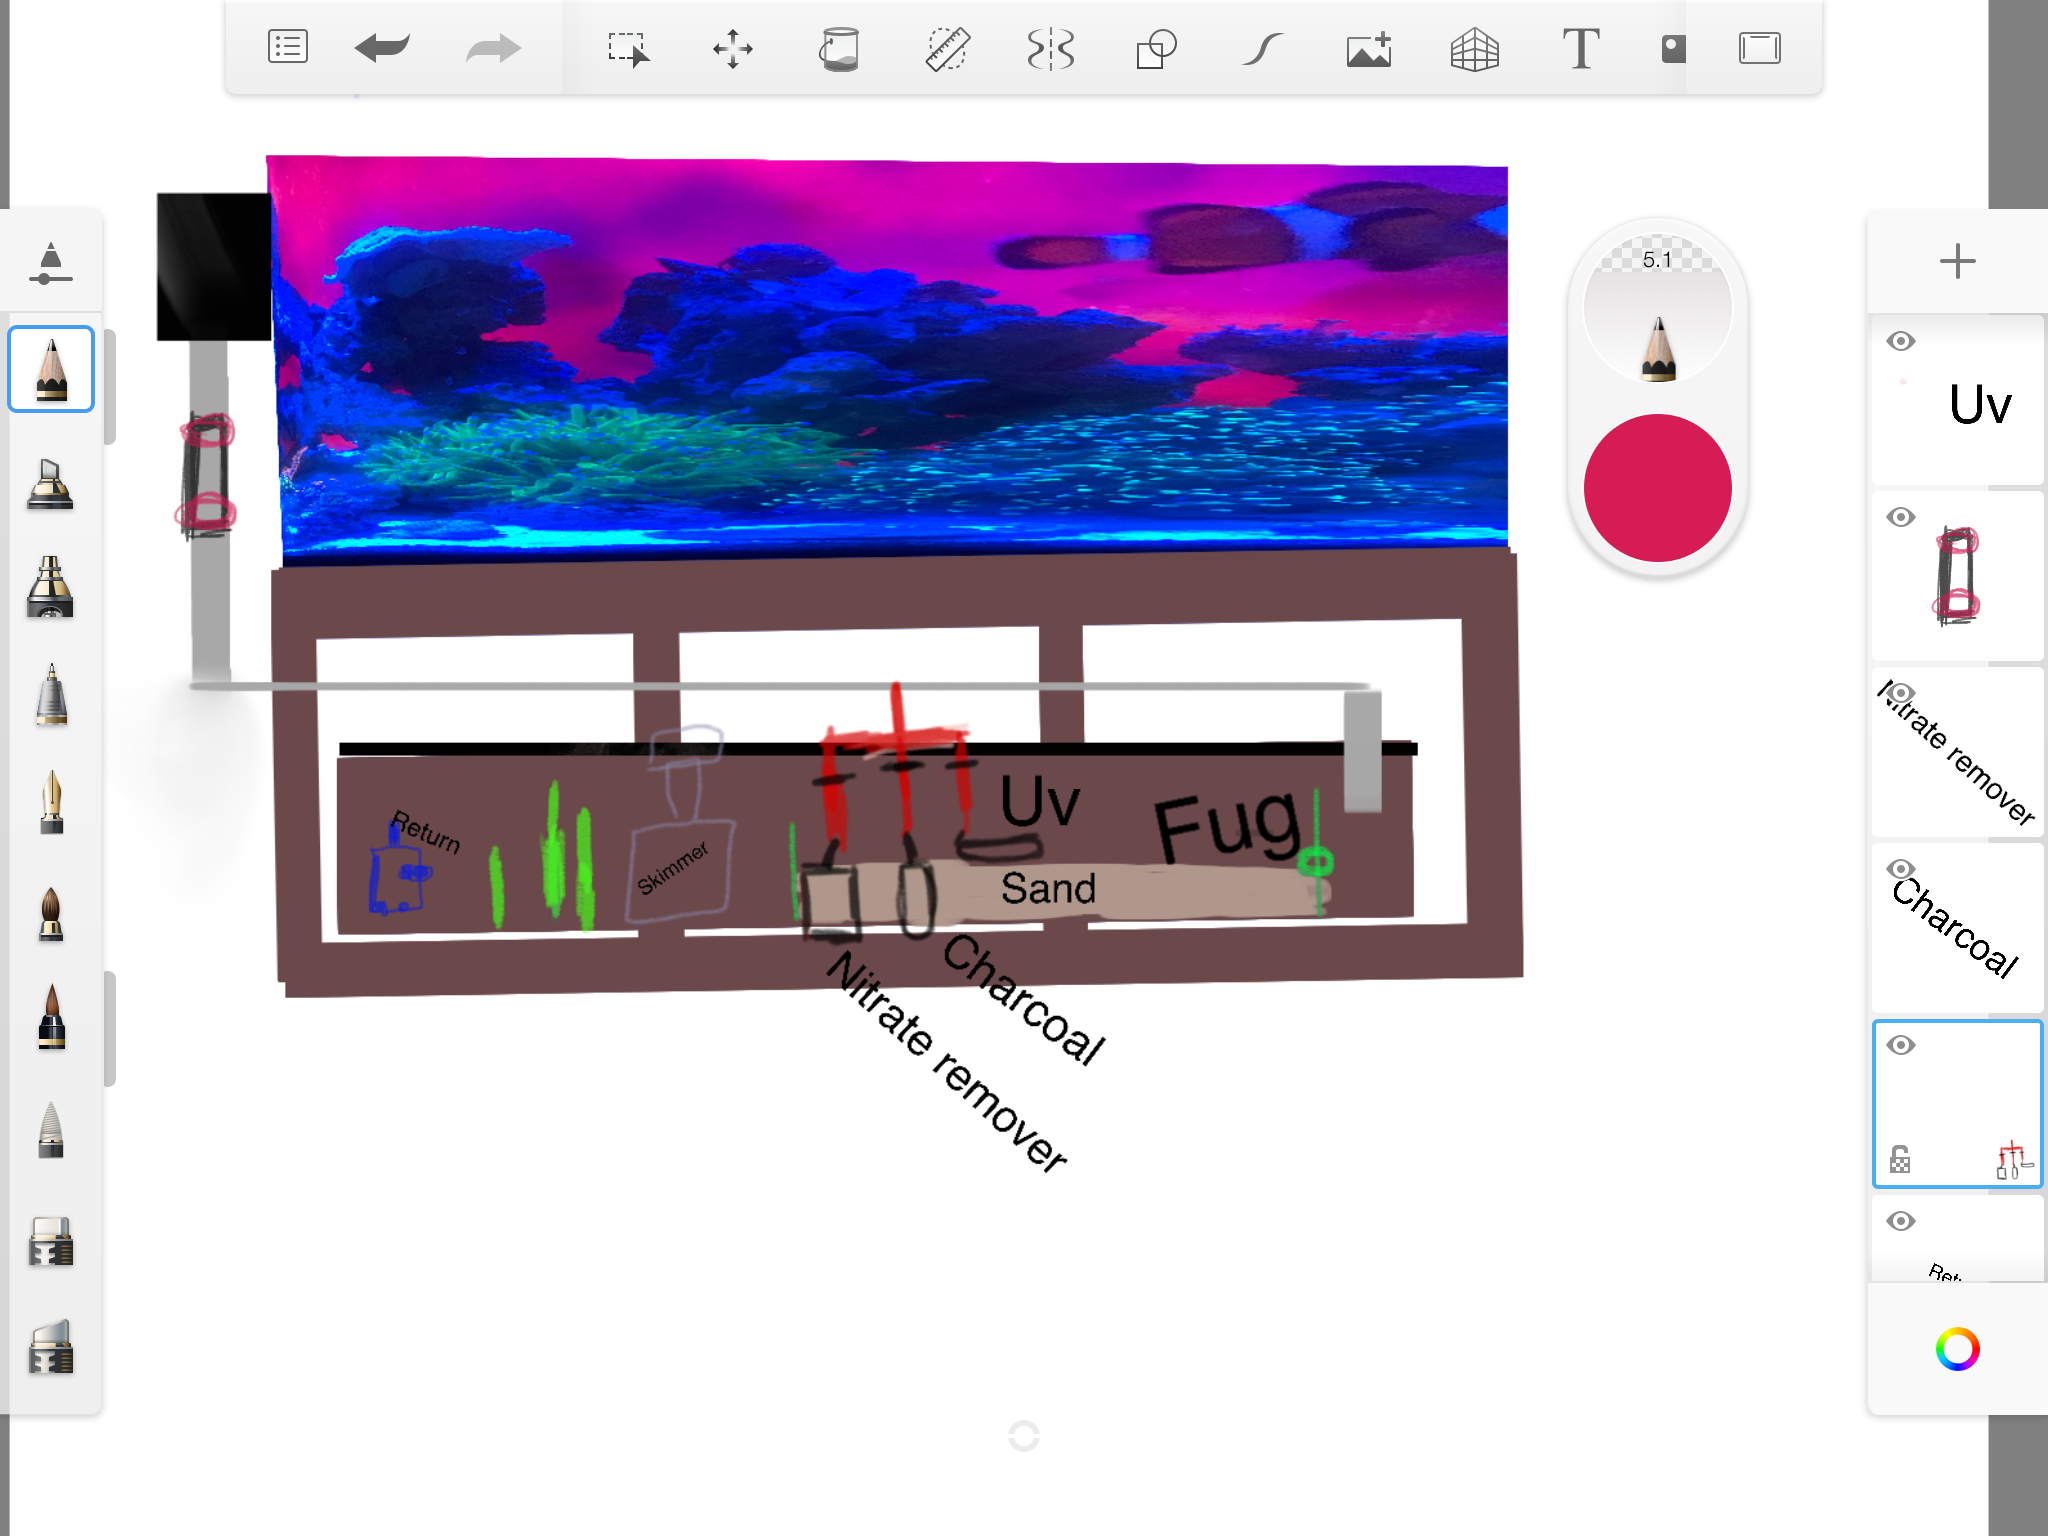Hide the Charcoal layer

point(1901,869)
